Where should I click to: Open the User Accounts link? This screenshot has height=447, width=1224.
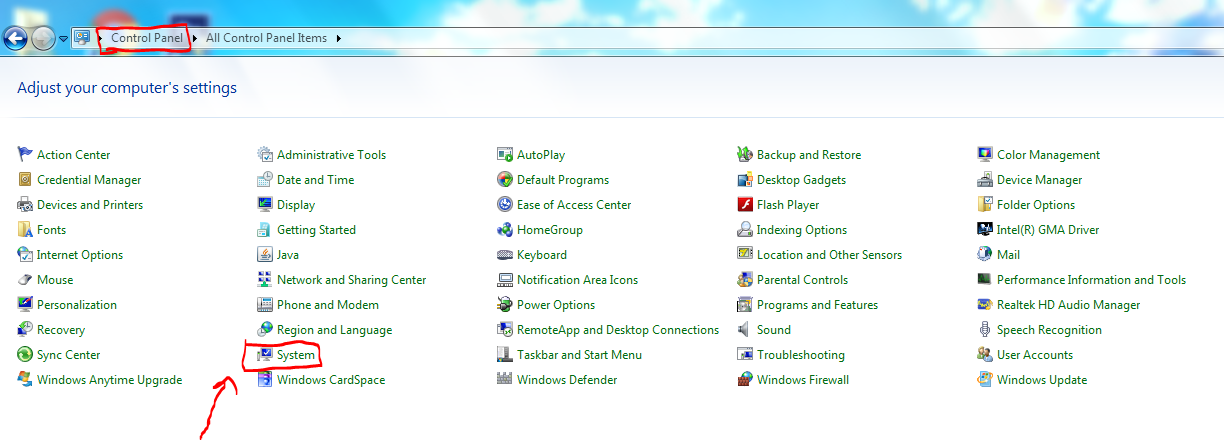point(1035,355)
